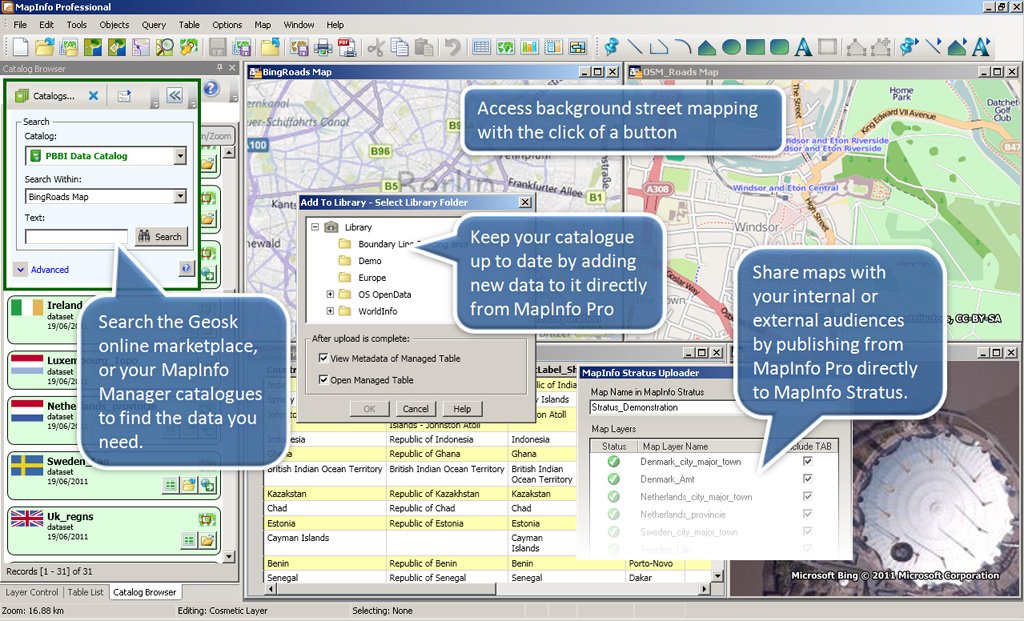Open Symbol Style pushpin with arrow icon

[909, 47]
